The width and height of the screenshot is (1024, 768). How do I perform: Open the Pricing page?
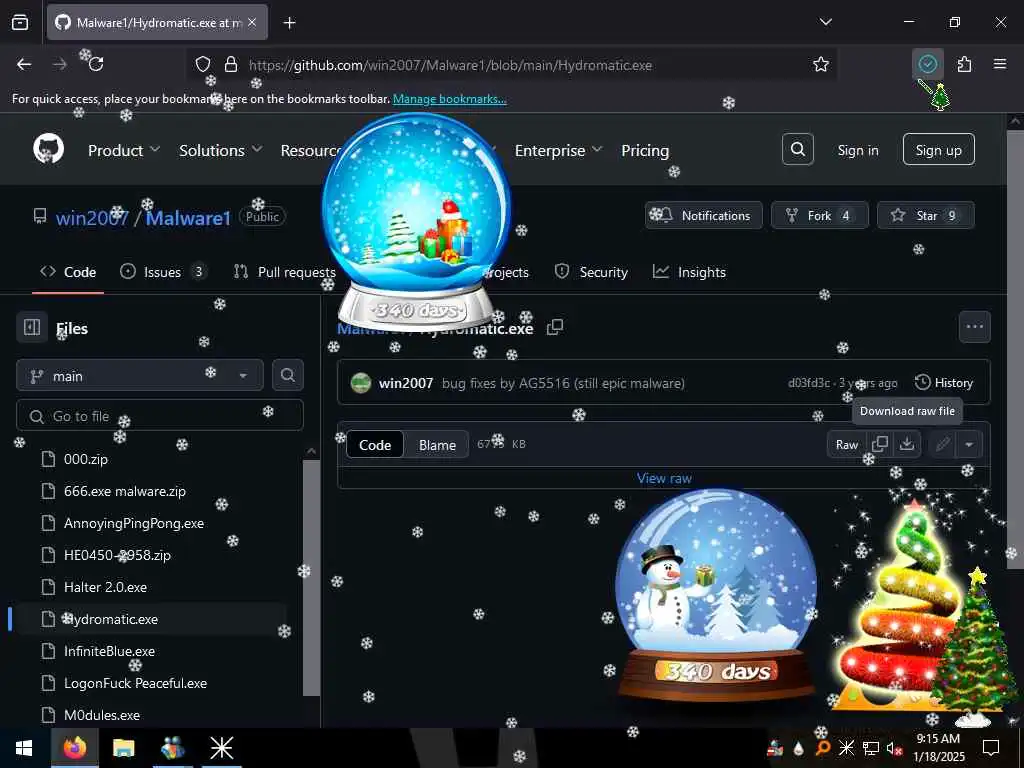pos(645,150)
